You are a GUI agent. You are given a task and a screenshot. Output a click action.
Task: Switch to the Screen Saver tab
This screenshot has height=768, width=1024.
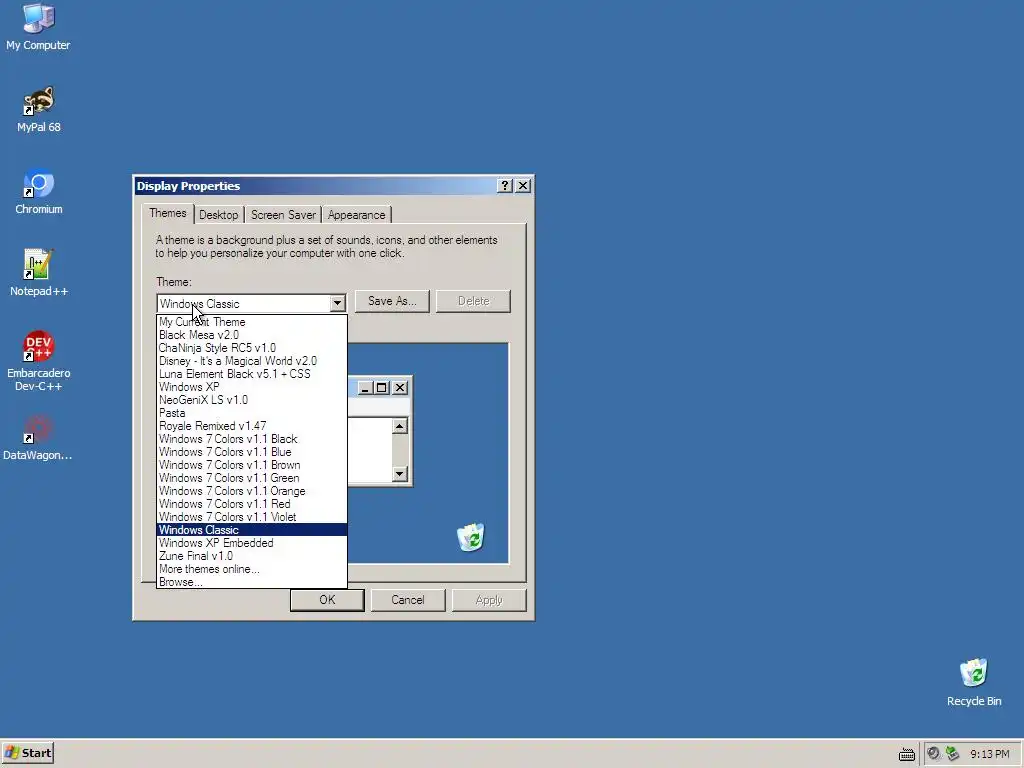(x=283, y=215)
